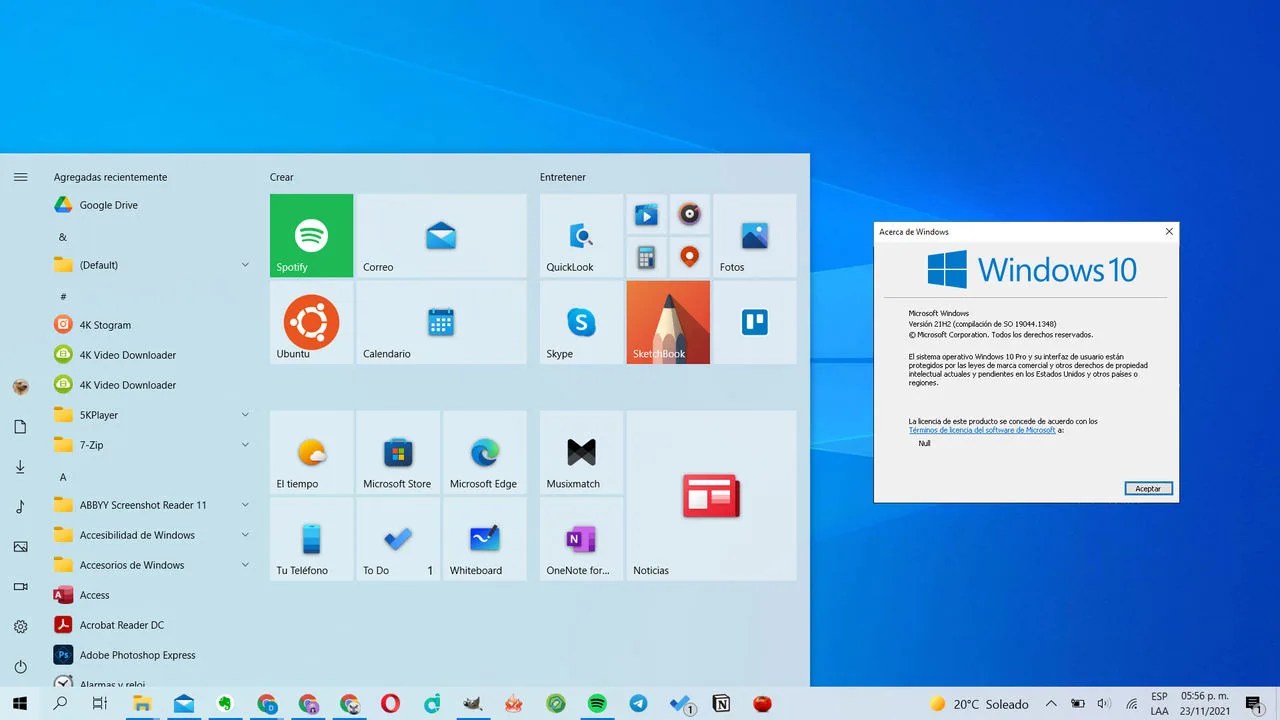Open the Musixmatch tile

pyautogui.click(x=581, y=452)
